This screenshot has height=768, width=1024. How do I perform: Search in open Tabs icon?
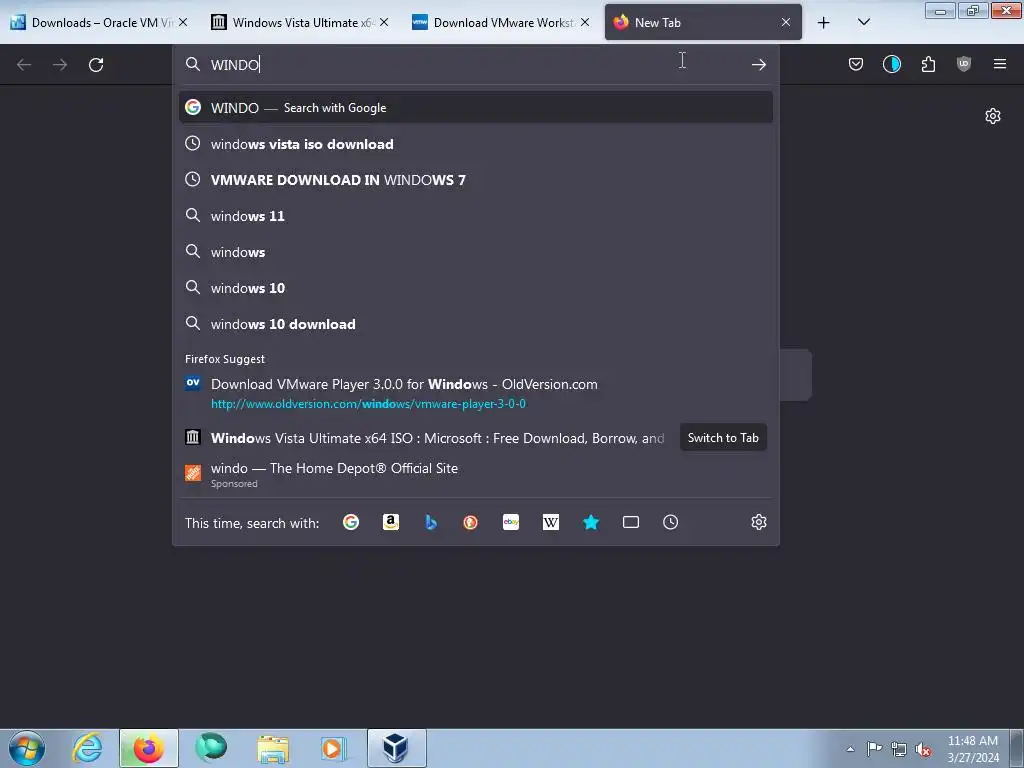(630, 522)
